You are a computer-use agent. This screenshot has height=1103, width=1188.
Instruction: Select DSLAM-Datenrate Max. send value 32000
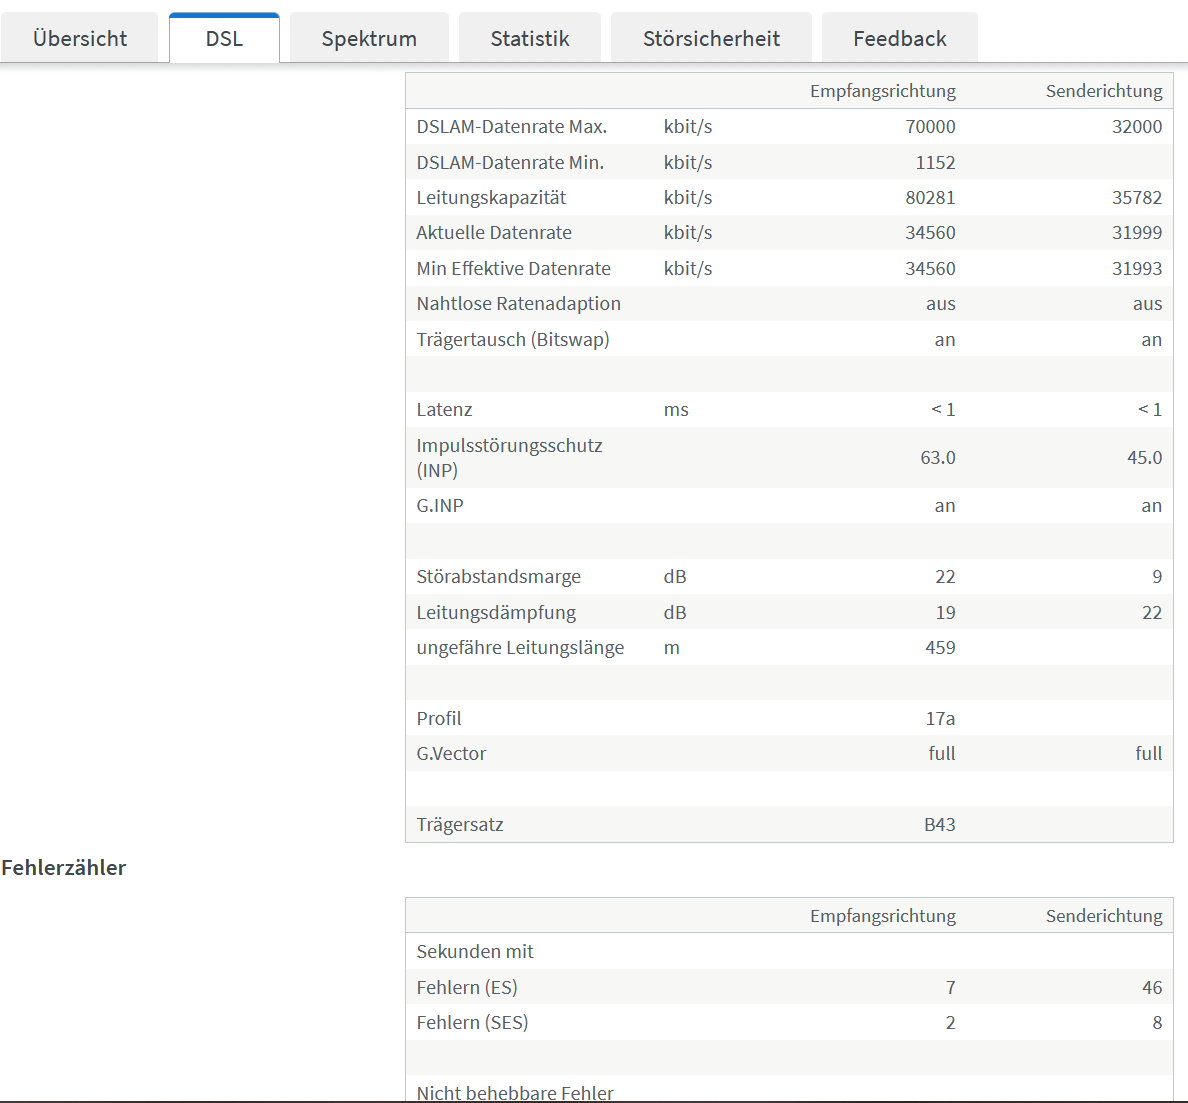point(1136,127)
